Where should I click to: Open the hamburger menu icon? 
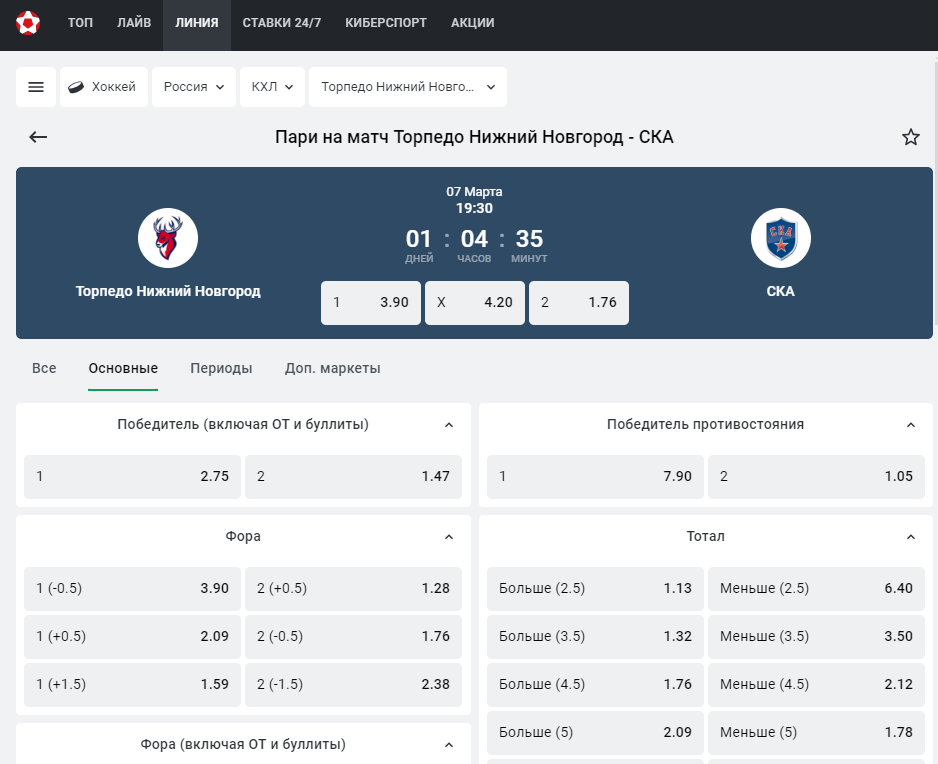click(x=36, y=87)
